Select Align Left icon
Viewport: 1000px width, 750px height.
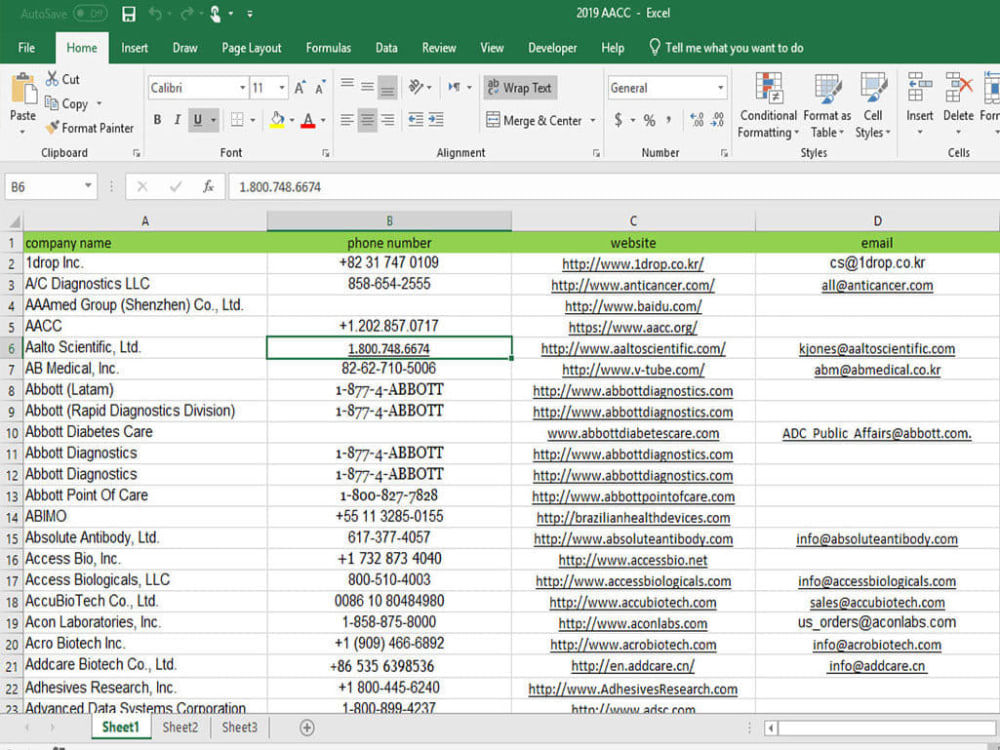click(347, 120)
